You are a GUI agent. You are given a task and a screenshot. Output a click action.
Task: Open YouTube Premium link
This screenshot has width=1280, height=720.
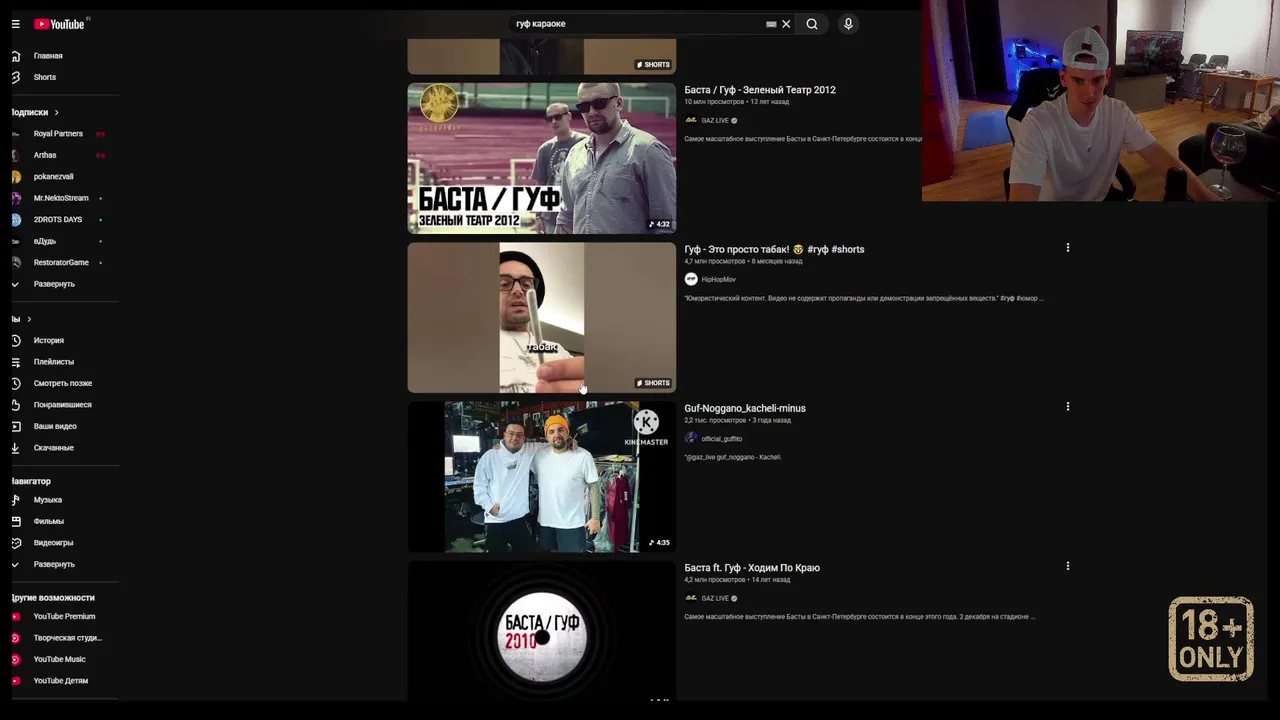click(64, 616)
